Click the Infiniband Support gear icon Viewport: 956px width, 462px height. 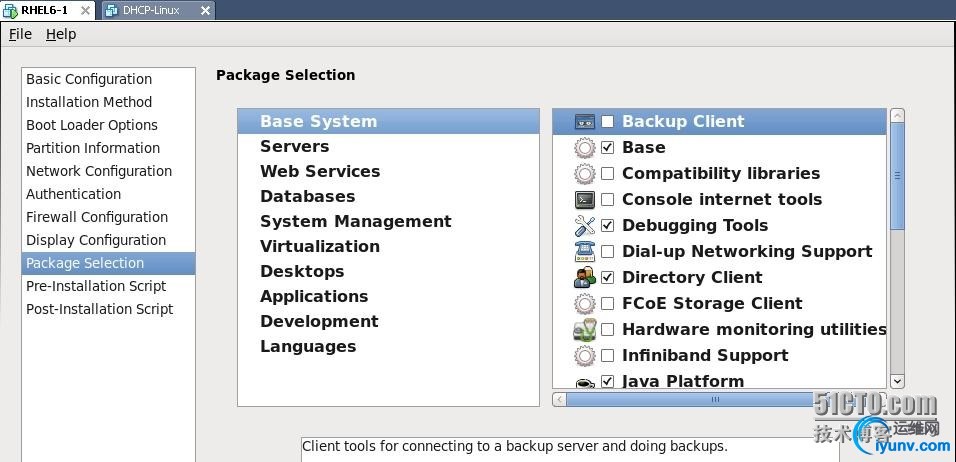tap(585, 356)
